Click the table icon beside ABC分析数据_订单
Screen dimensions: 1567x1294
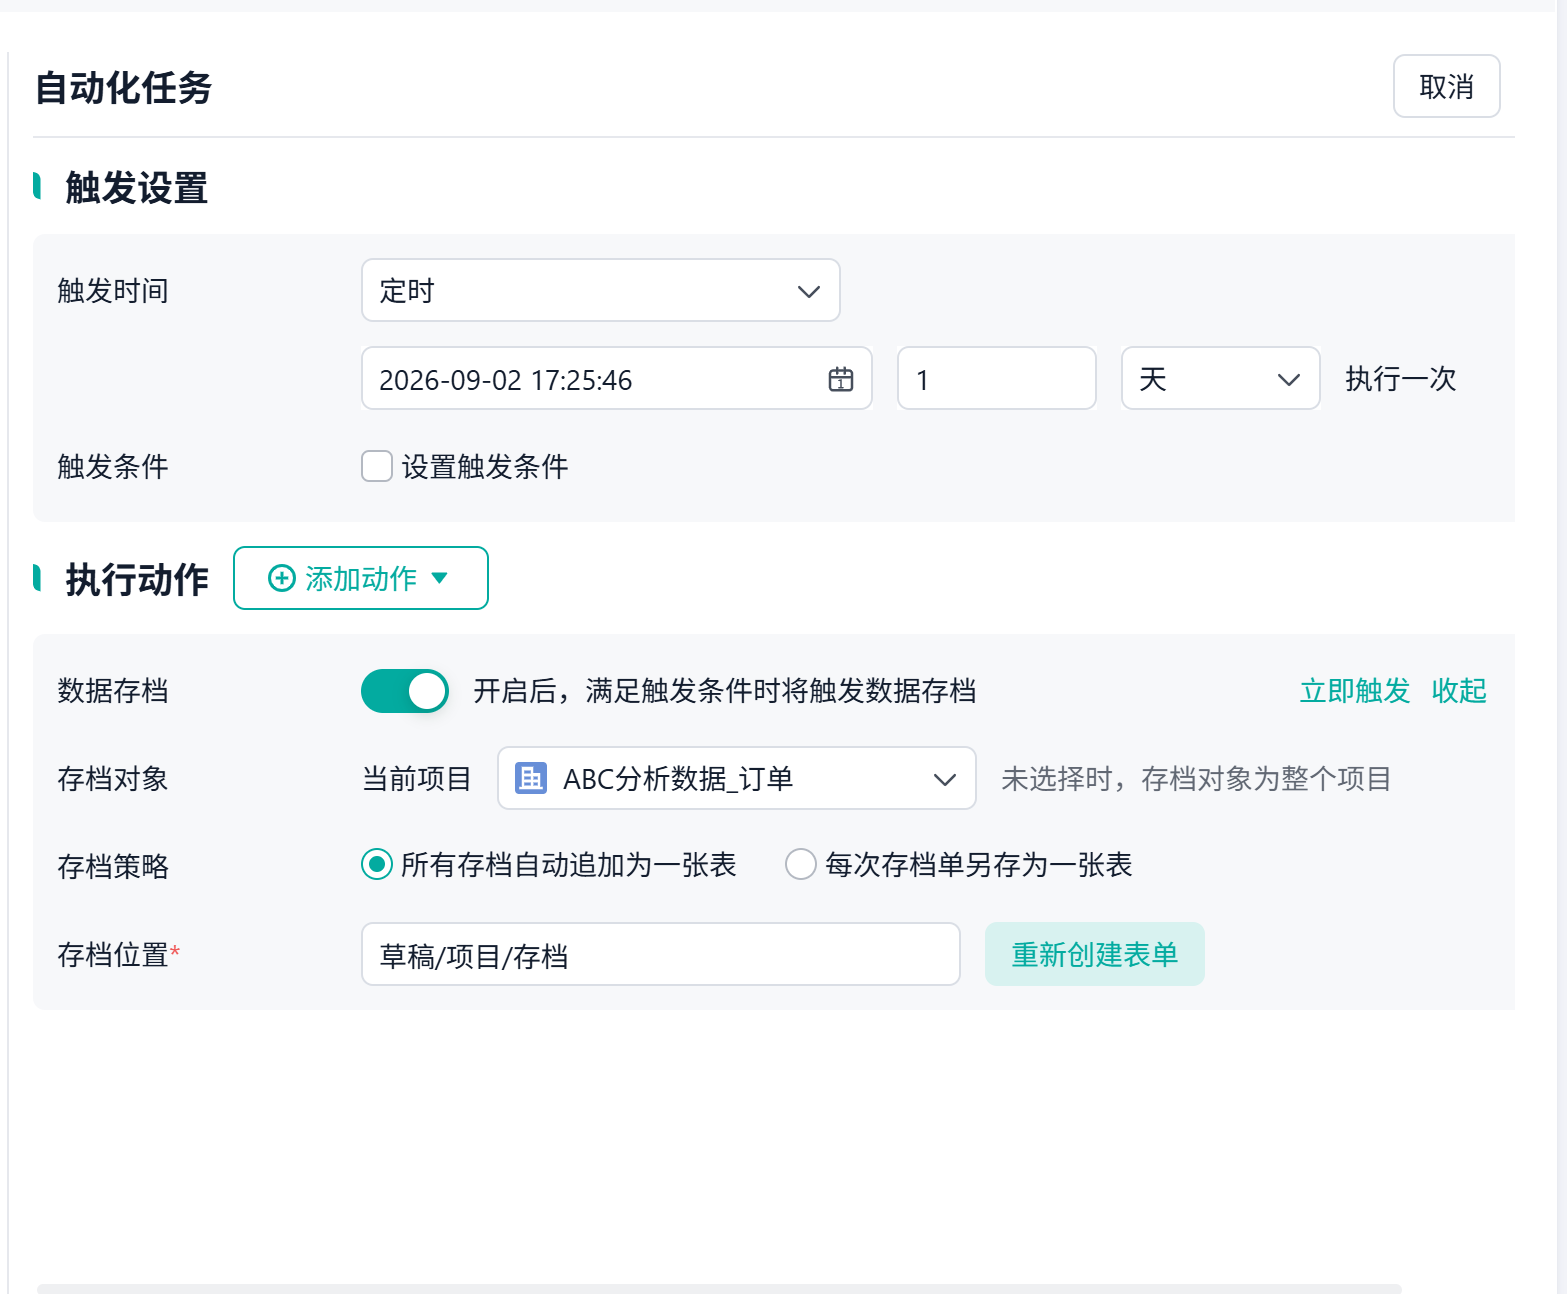[531, 777]
